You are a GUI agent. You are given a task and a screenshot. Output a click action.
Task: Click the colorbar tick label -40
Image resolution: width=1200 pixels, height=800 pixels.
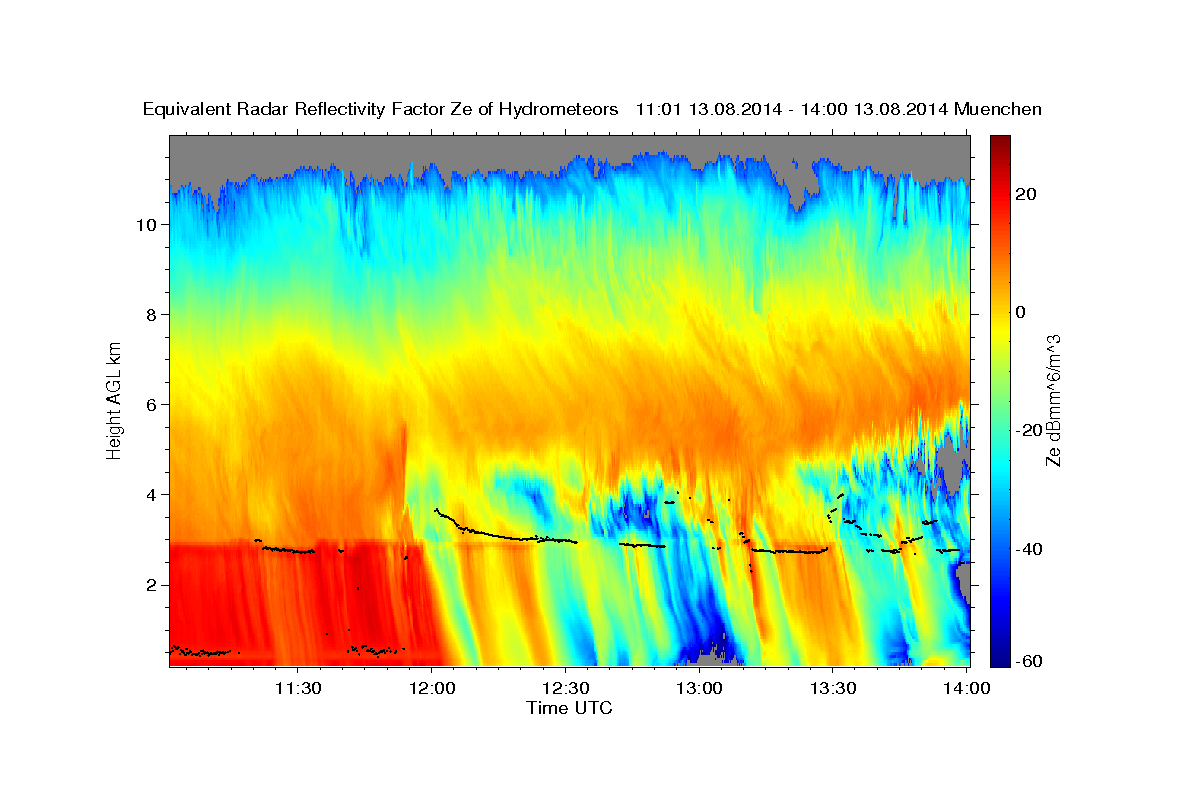click(1029, 548)
